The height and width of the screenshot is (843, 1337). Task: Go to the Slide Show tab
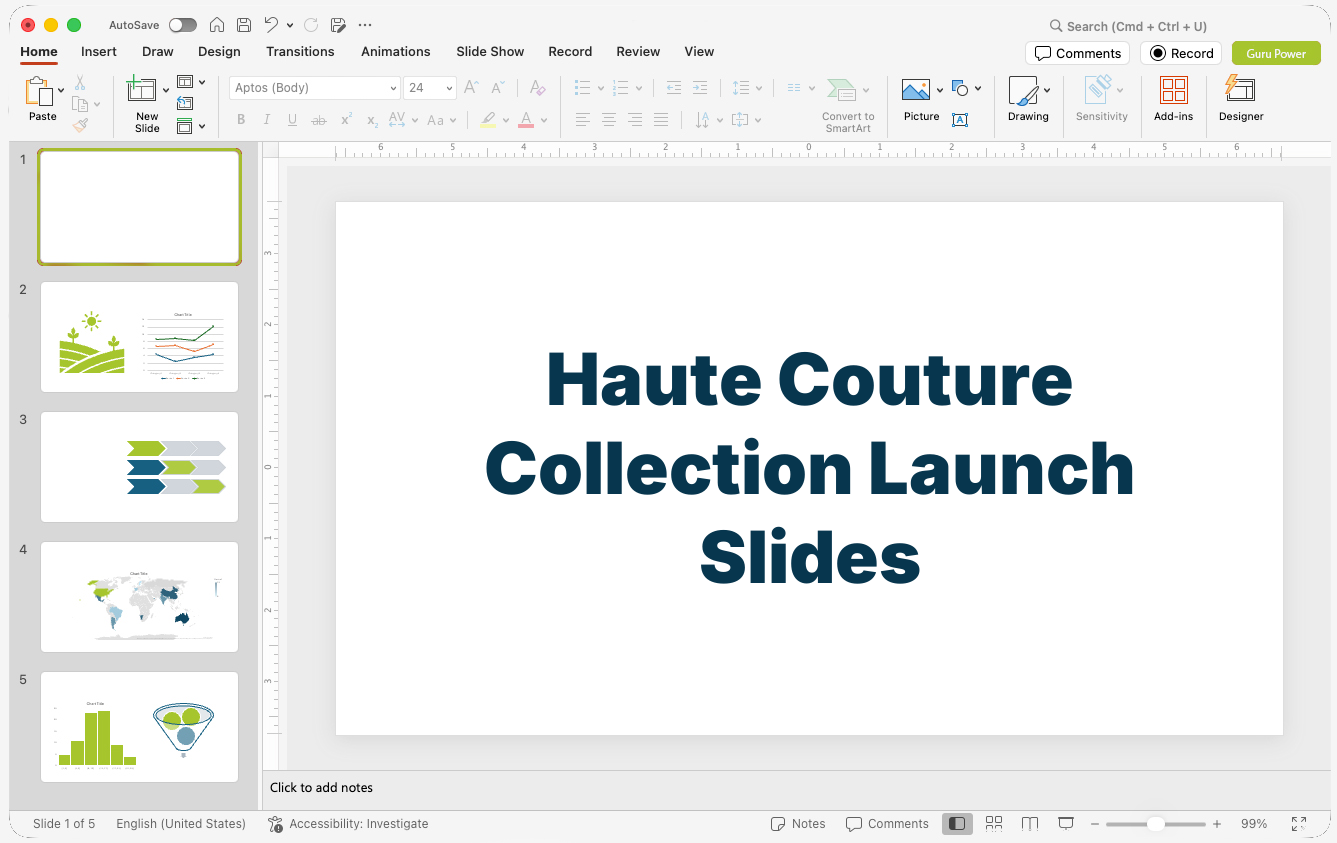click(490, 51)
